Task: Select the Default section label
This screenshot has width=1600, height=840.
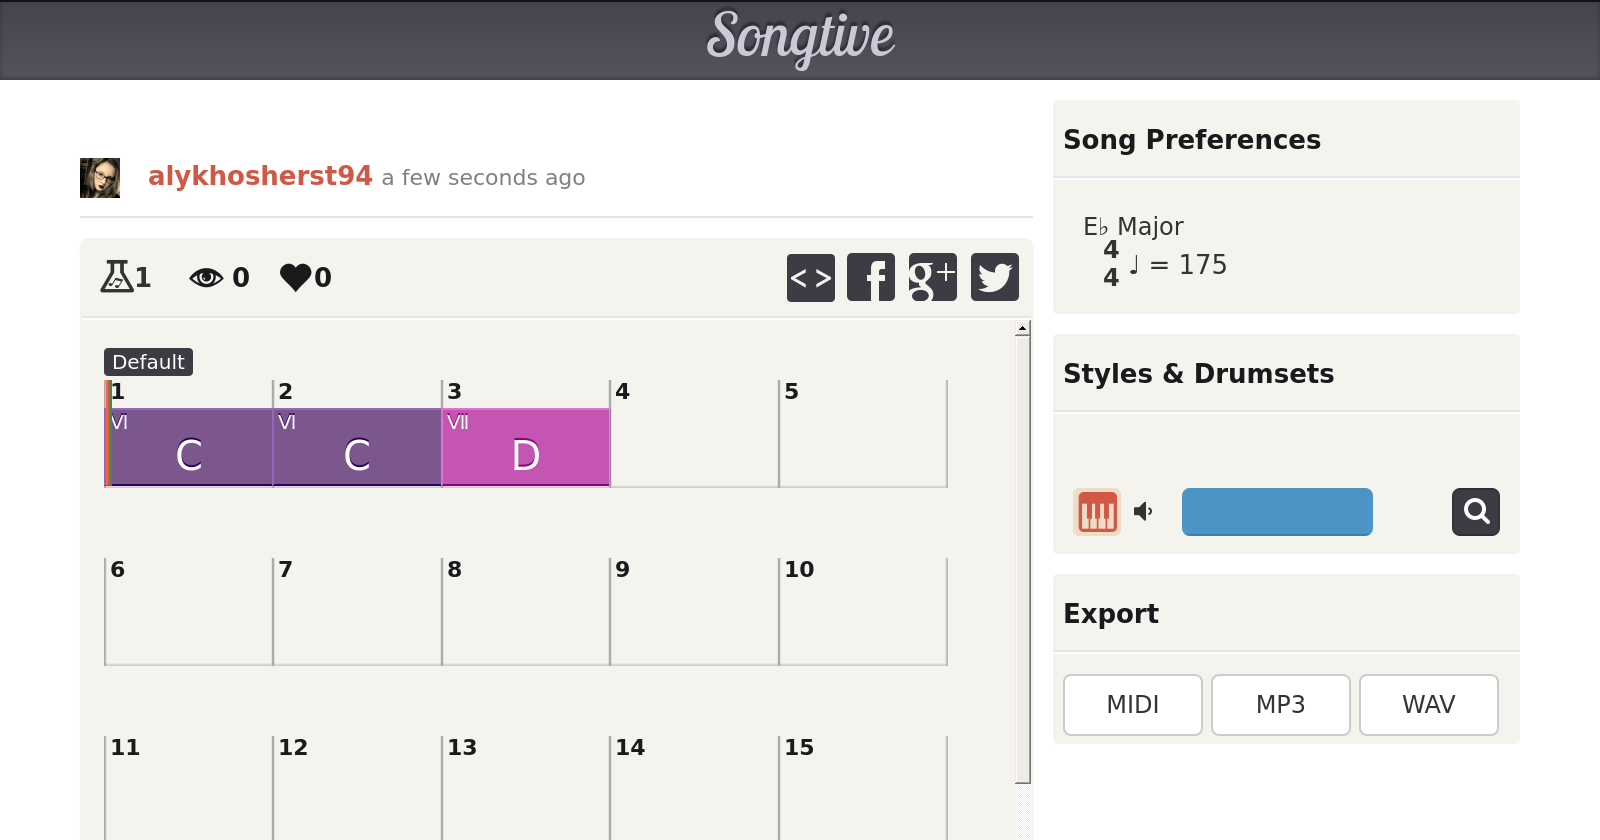Action: click(148, 362)
